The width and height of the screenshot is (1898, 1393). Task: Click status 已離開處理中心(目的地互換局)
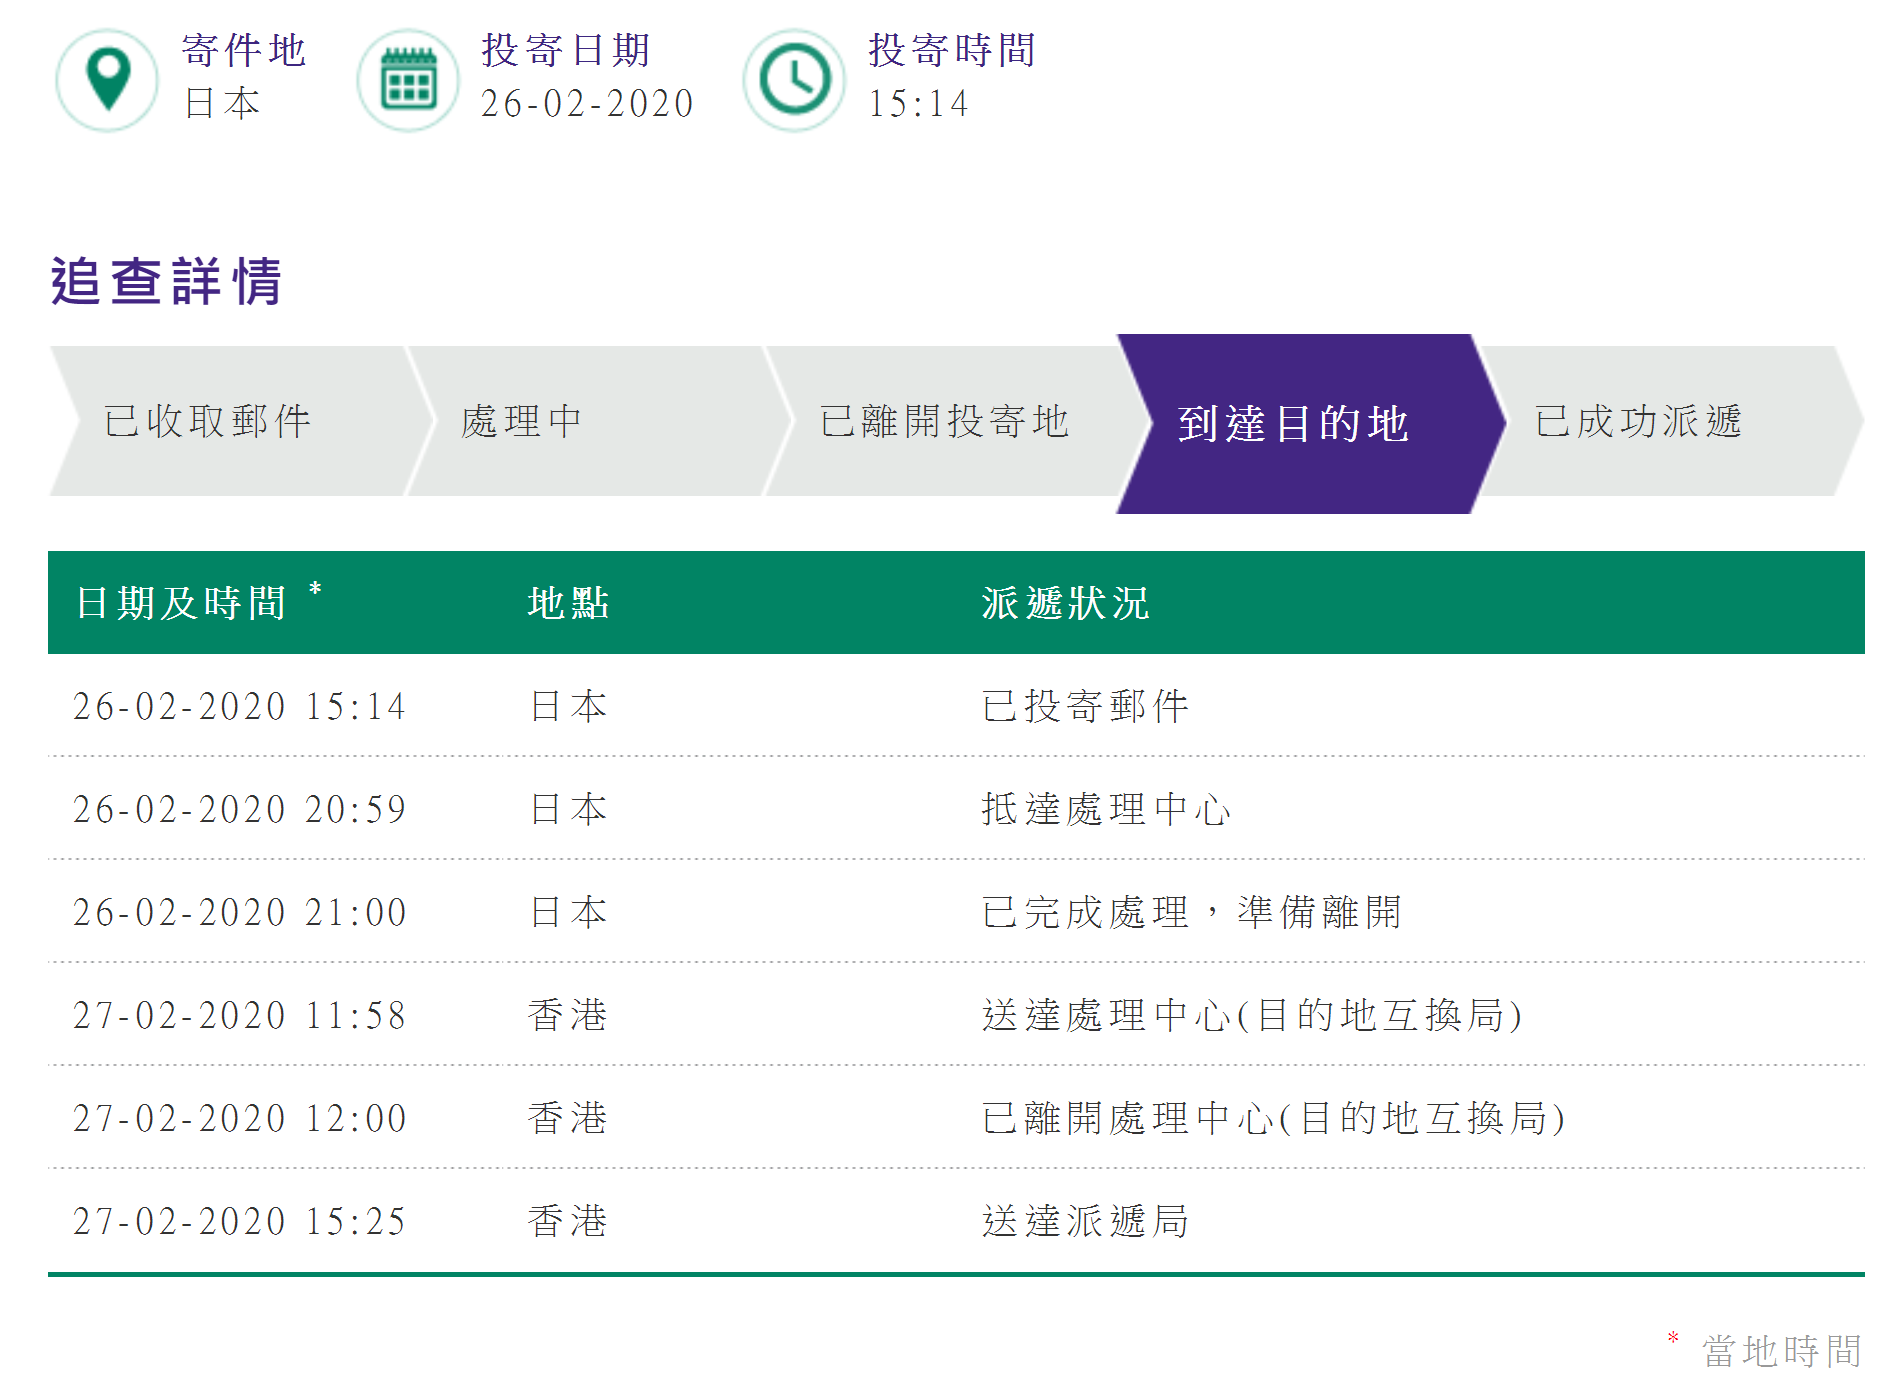(1274, 1118)
